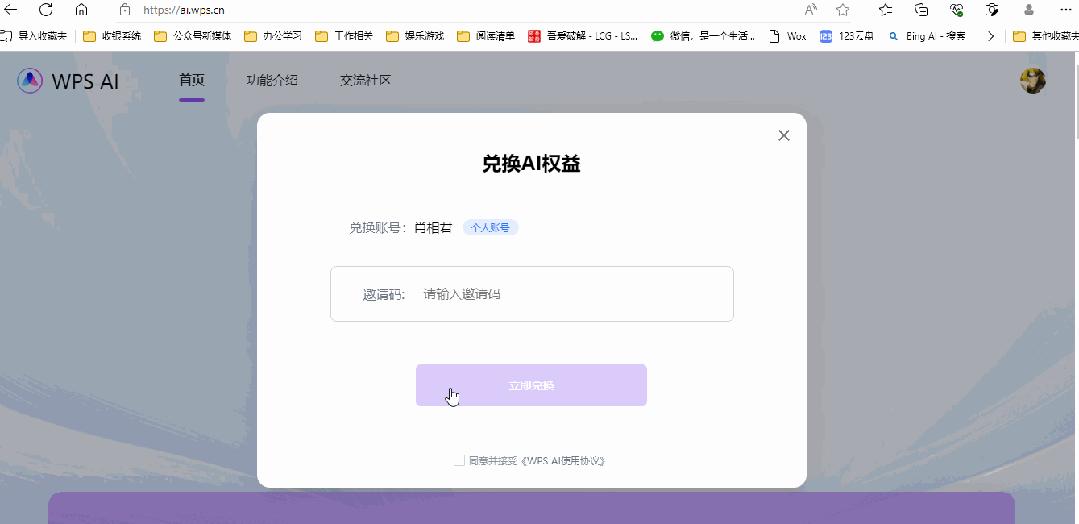Open the 工作相关 bookmark folder
Screen dimensions: 1079x524
[343, 36]
